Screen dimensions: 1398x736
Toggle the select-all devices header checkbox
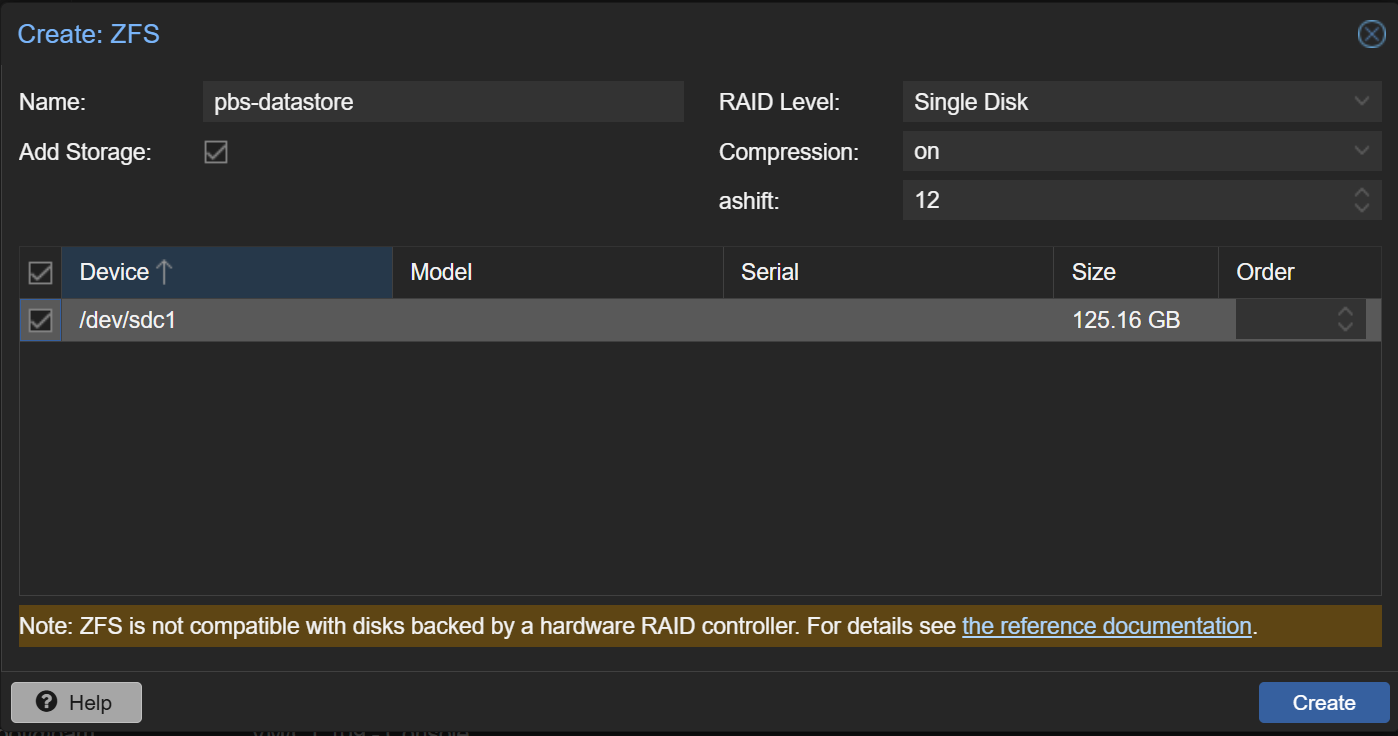click(x=40, y=272)
